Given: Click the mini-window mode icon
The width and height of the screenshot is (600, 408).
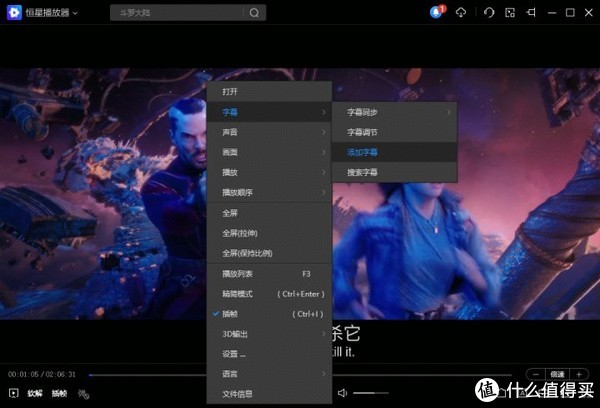Looking at the screenshot, I should click(x=510, y=13).
